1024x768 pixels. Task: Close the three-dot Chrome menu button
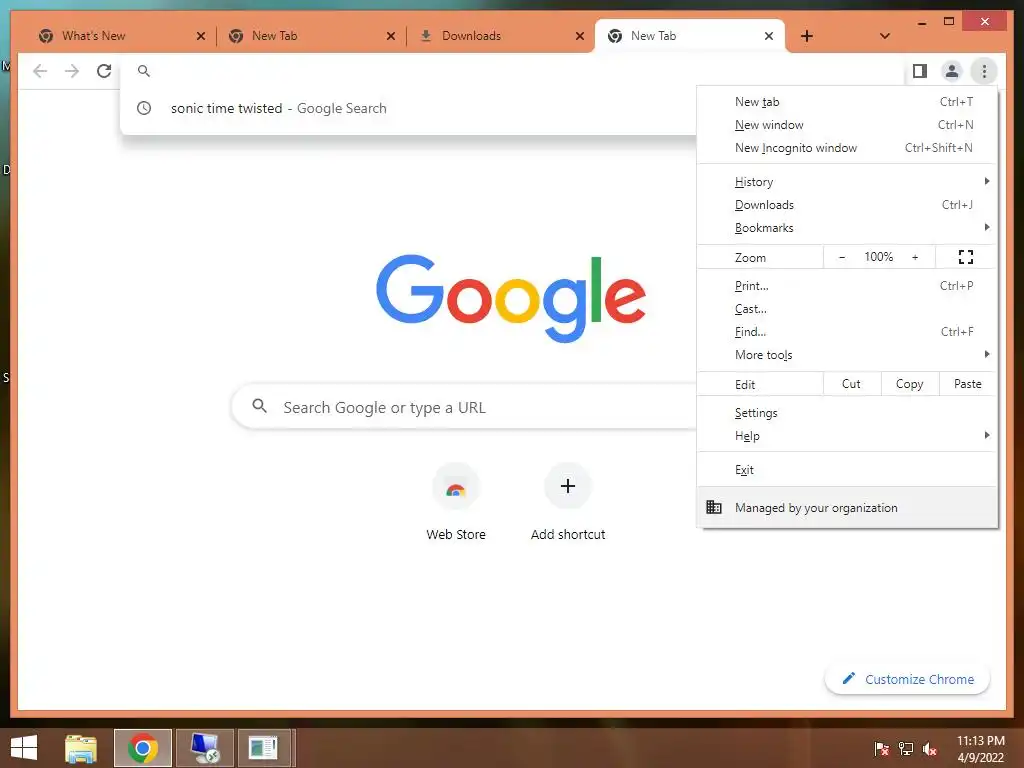984,71
